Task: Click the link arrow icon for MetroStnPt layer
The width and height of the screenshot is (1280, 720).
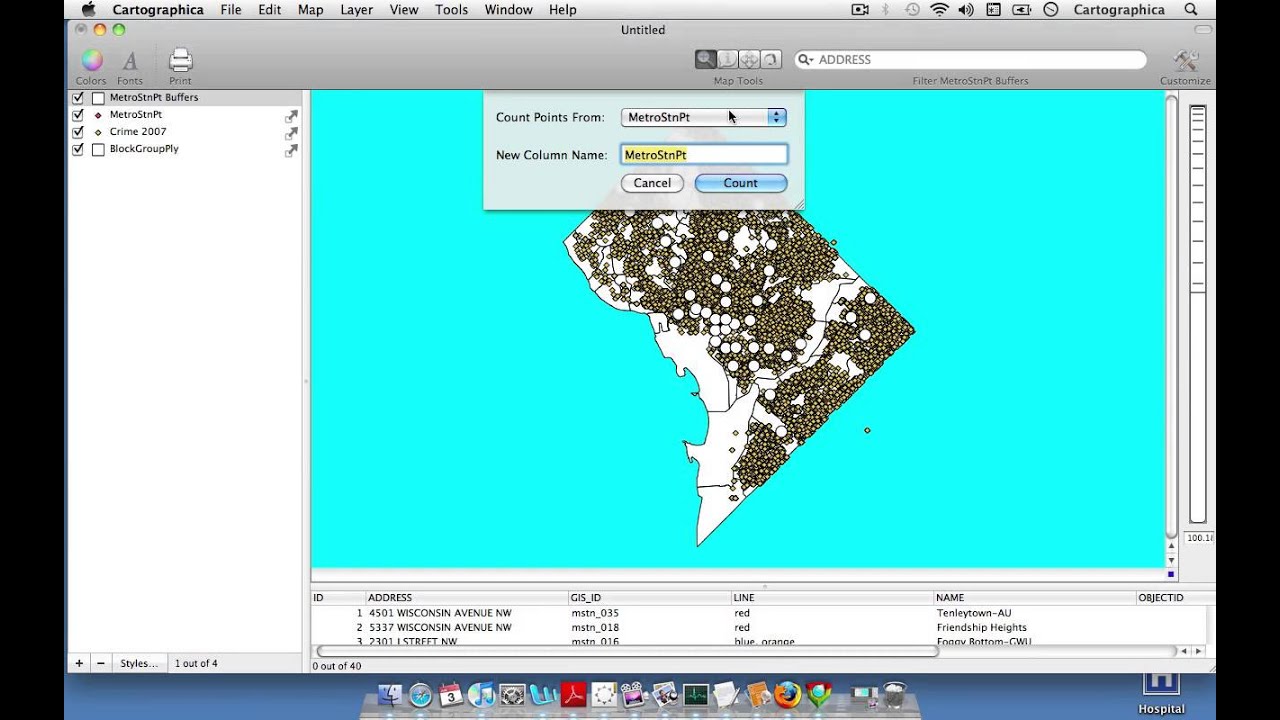Action: [291, 116]
